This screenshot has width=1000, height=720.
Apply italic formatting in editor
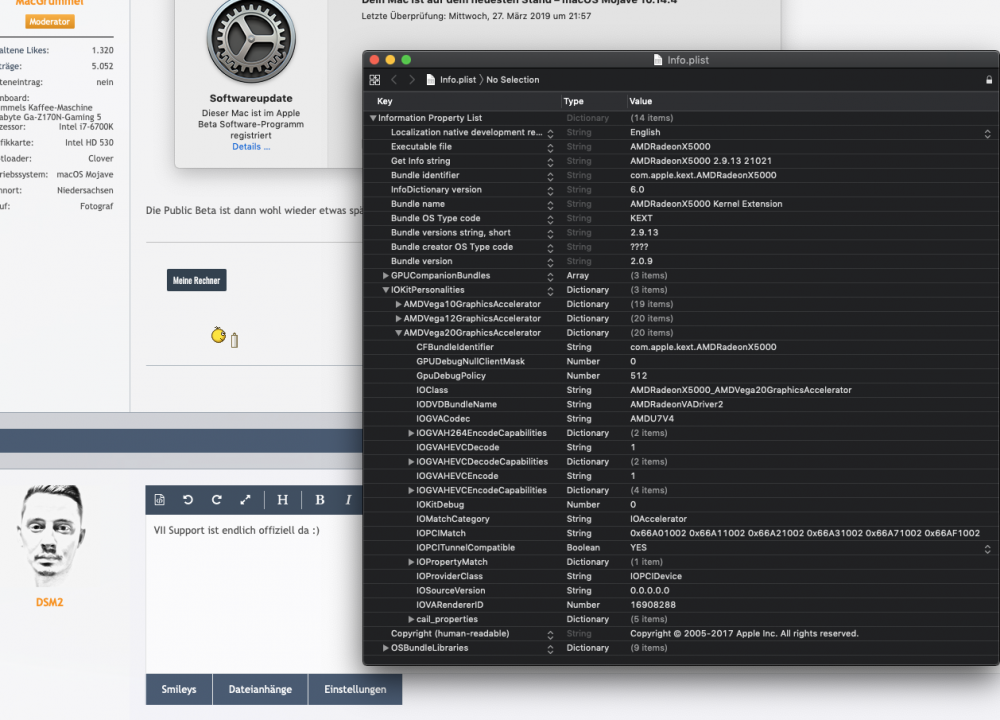click(x=348, y=500)
